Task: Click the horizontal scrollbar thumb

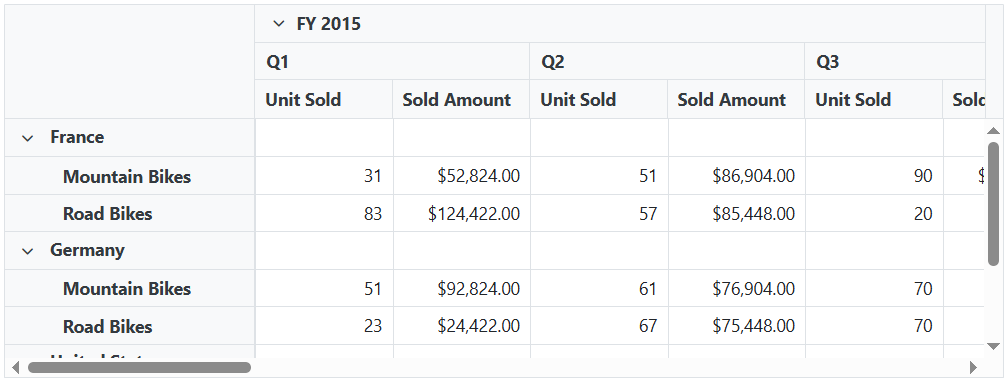Action: click(x=139, y=368)
